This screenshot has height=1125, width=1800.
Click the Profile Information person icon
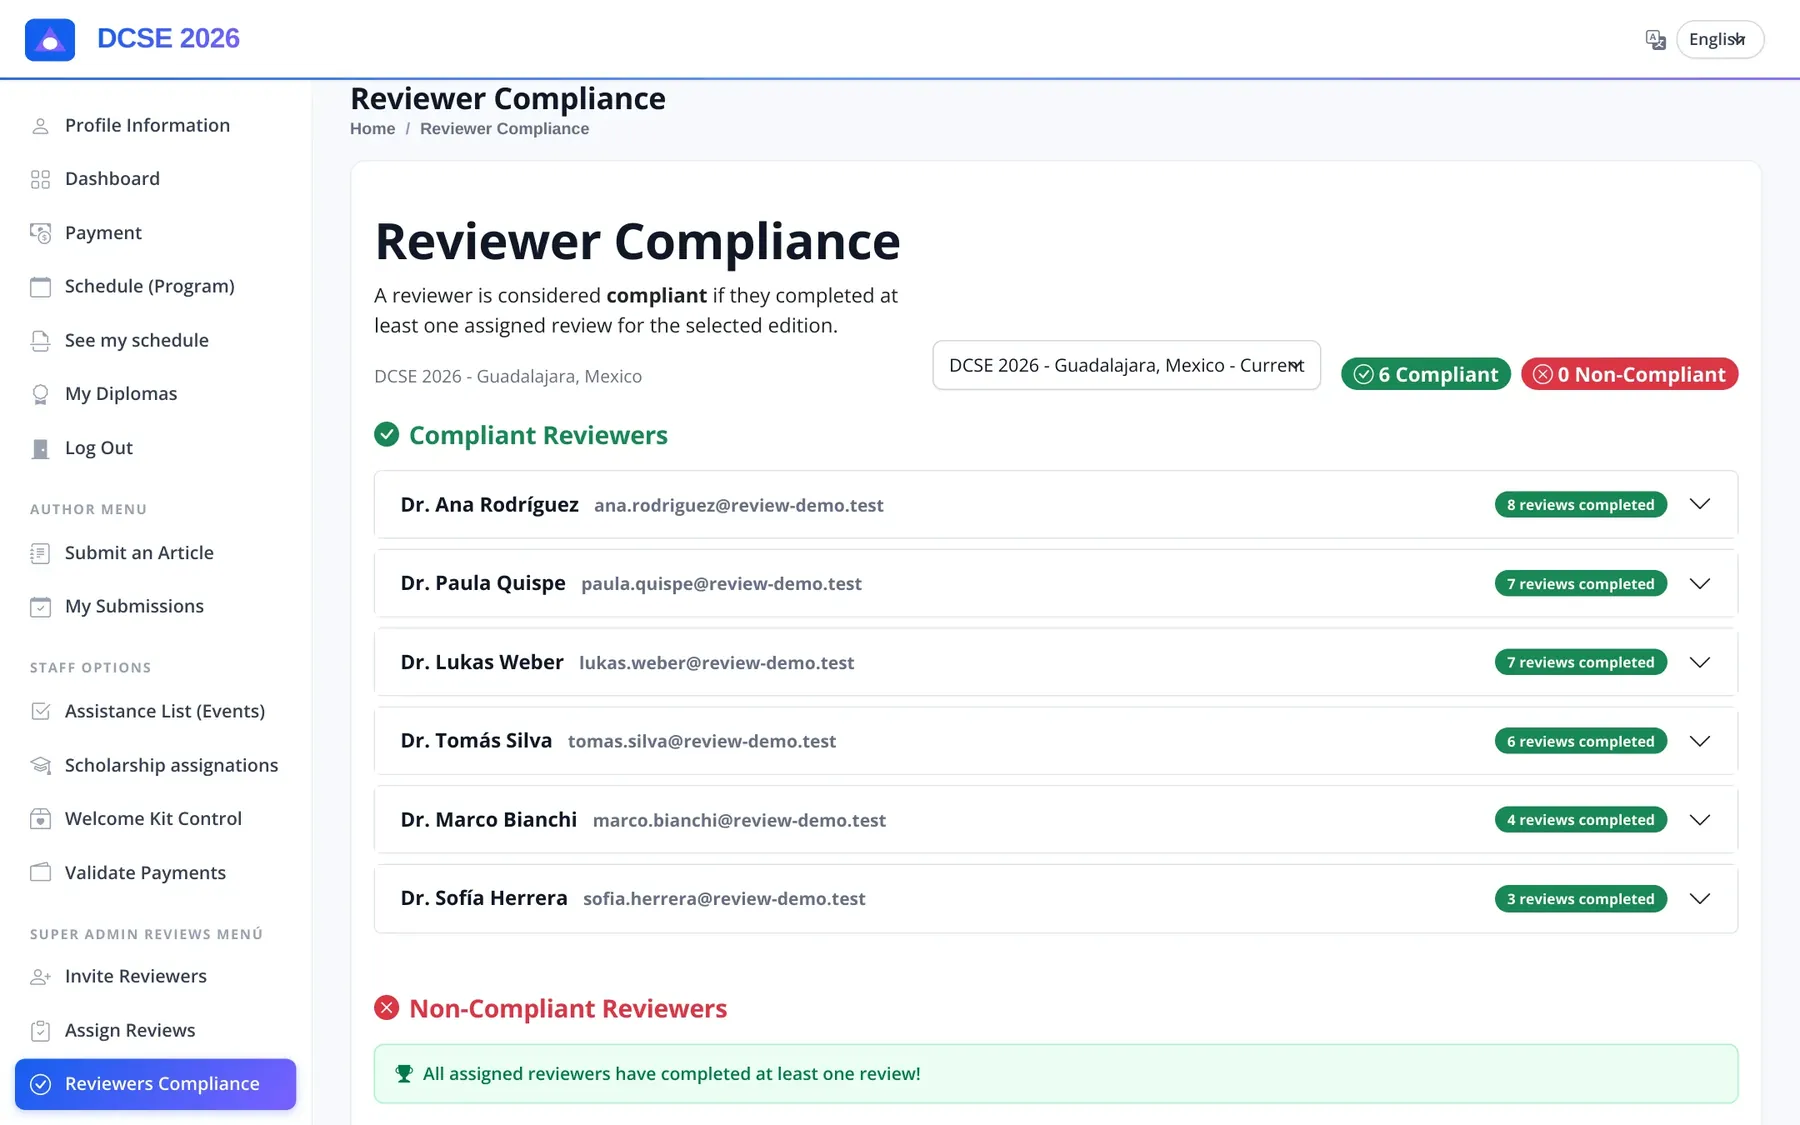pyautogui.click(x=40, y=126)
